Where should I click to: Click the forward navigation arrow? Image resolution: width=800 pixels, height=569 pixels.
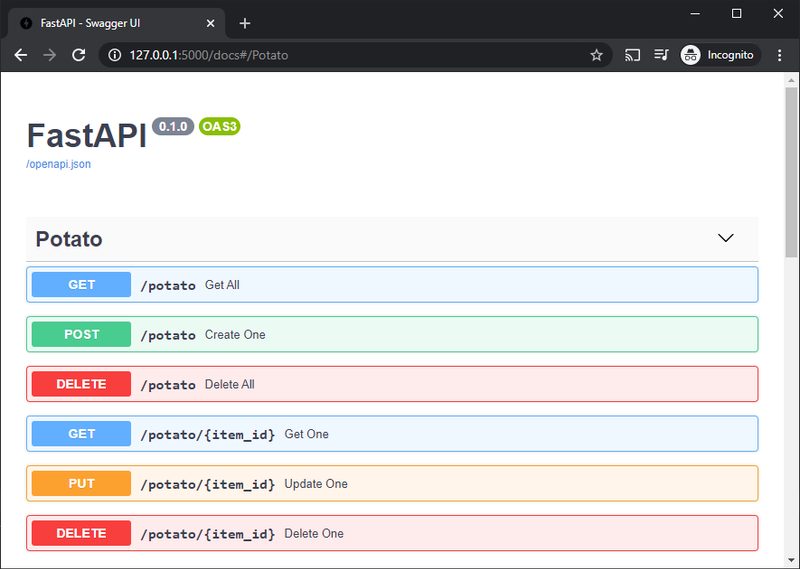49,55
